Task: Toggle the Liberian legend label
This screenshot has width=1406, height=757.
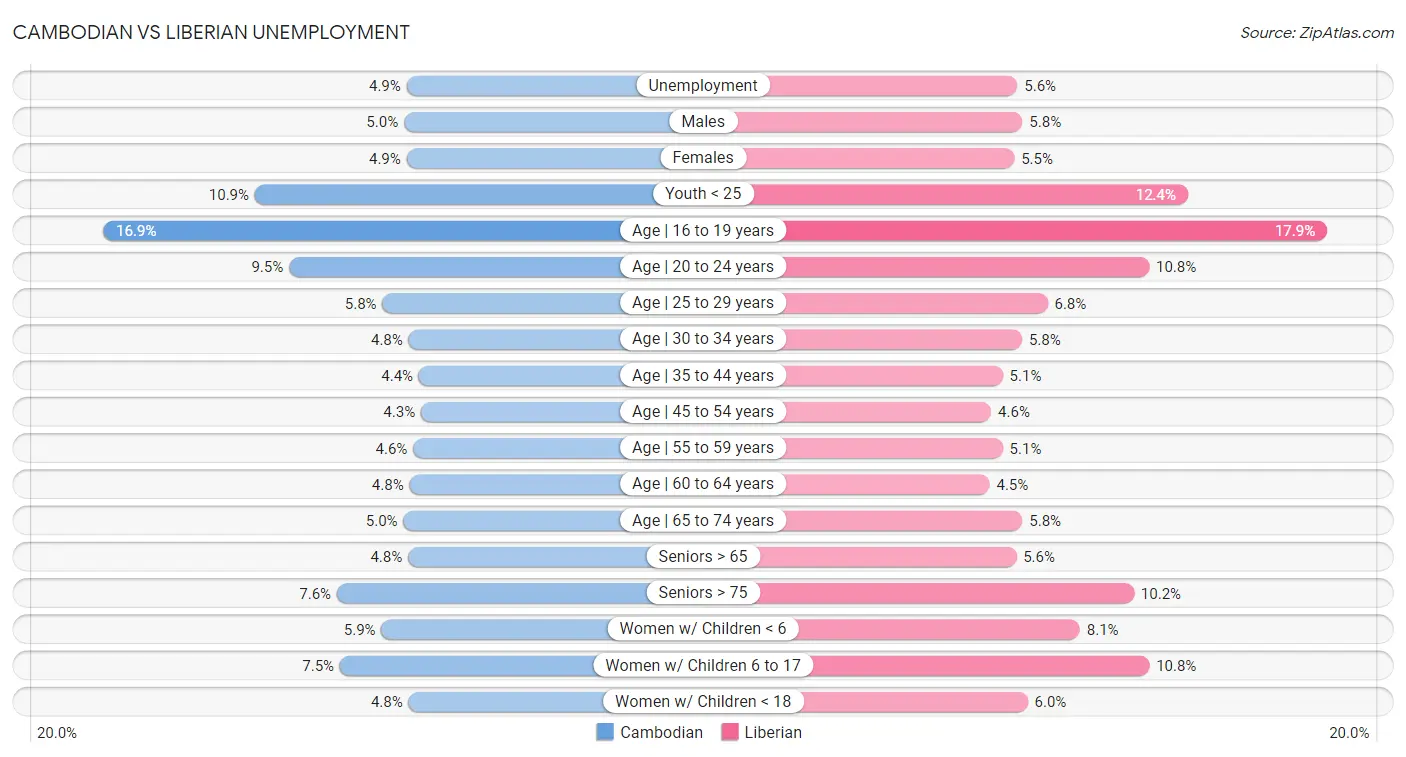Action: (773, 732)
